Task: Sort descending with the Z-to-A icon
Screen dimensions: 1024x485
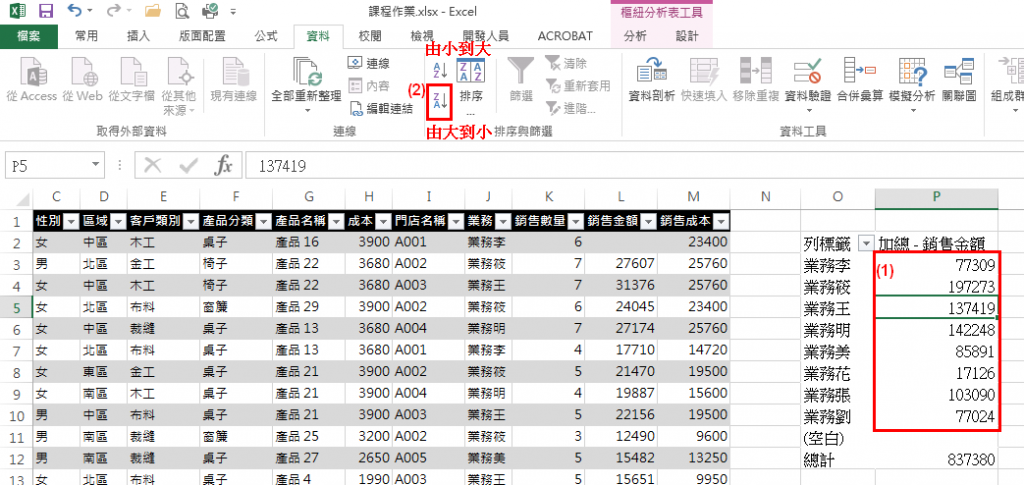Action: pyautogui.click(x=440, y=100)
